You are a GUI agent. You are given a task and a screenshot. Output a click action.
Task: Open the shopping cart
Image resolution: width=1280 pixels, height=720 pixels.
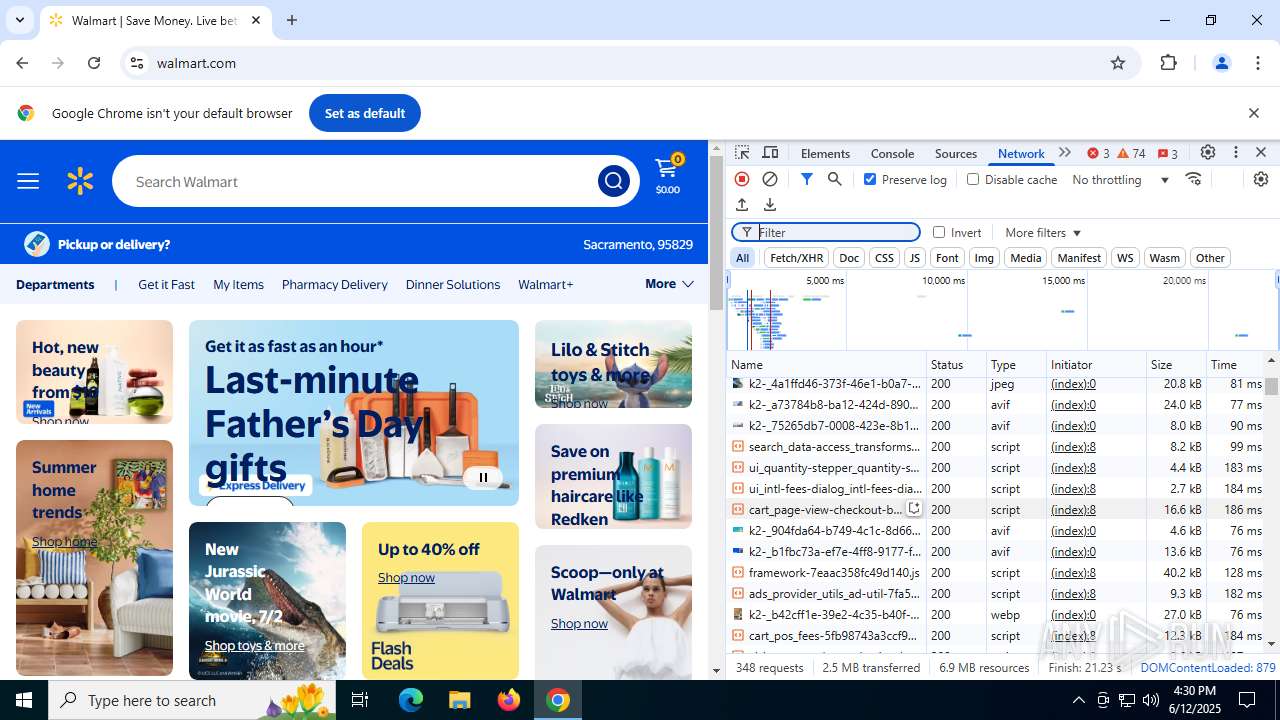(668, 175)
